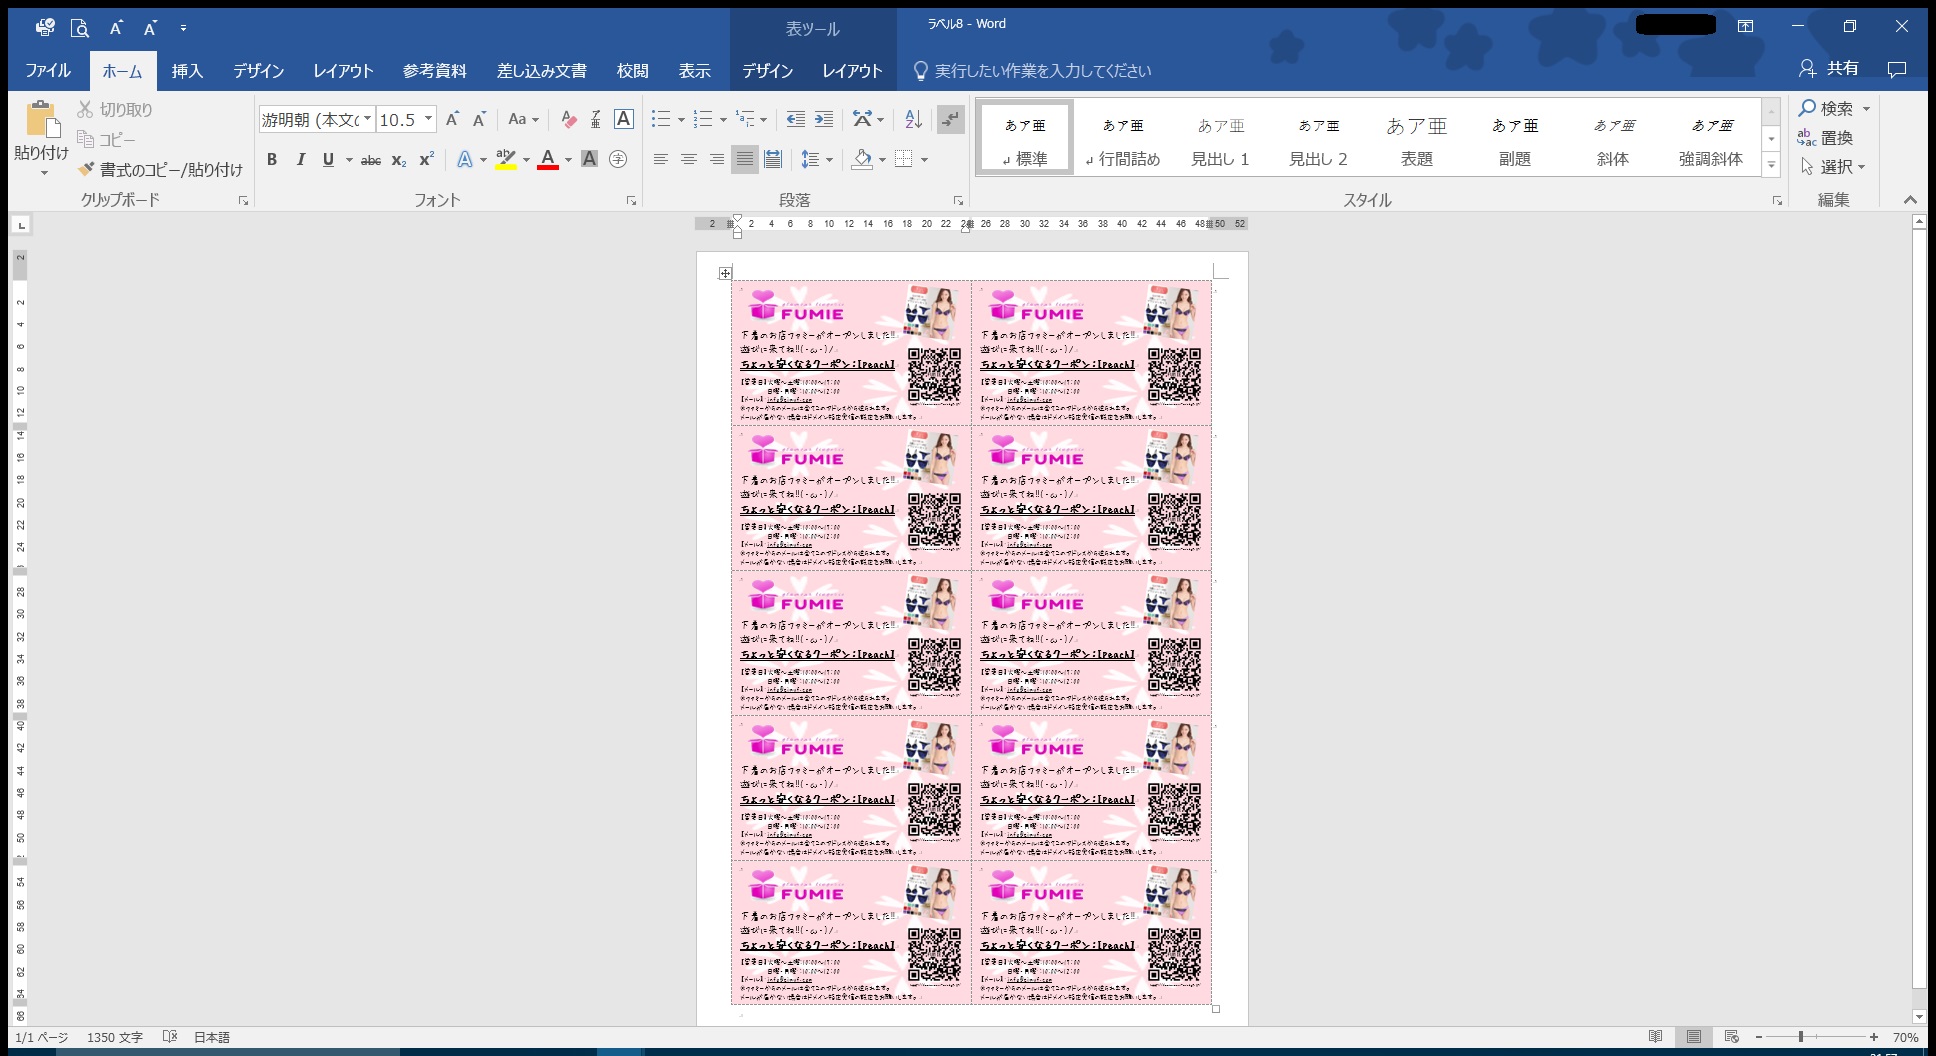Toggle character shading
Screen dimensions: 1936x1056
(x=589, y=159)
